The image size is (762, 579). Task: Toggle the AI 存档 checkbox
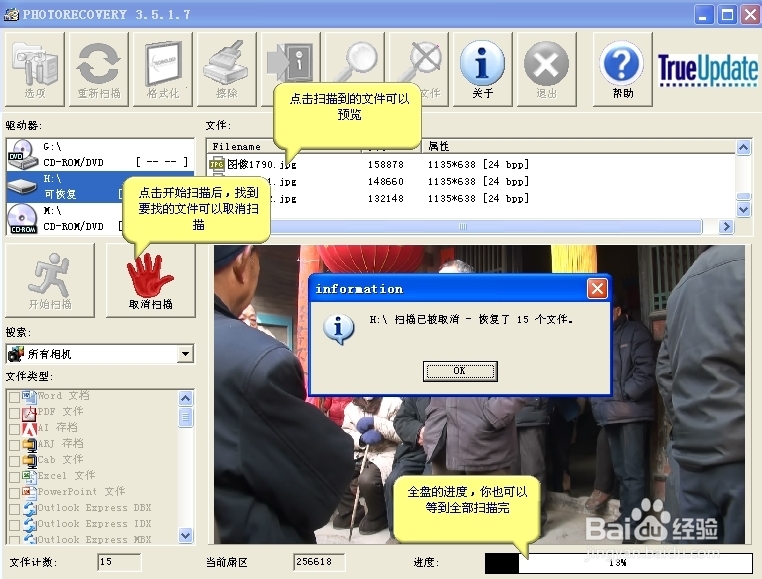pos(15,430)
